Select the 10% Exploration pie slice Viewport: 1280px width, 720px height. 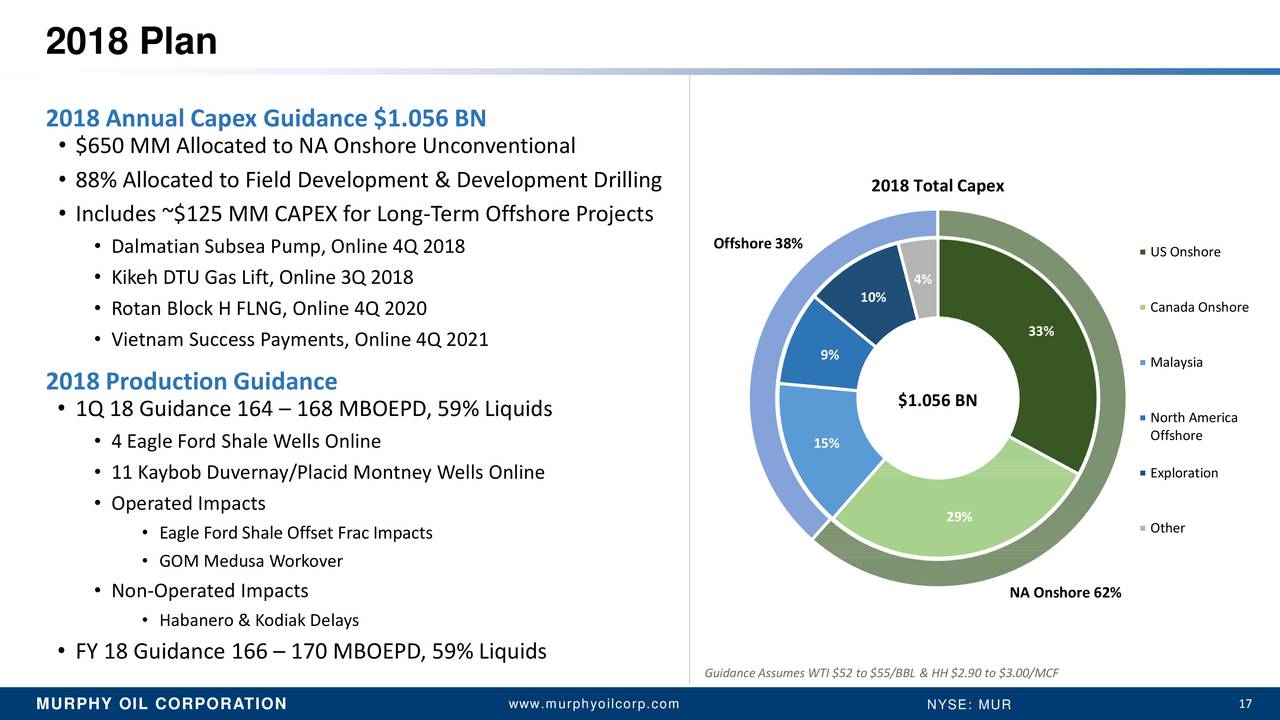(x=872, y=296)
